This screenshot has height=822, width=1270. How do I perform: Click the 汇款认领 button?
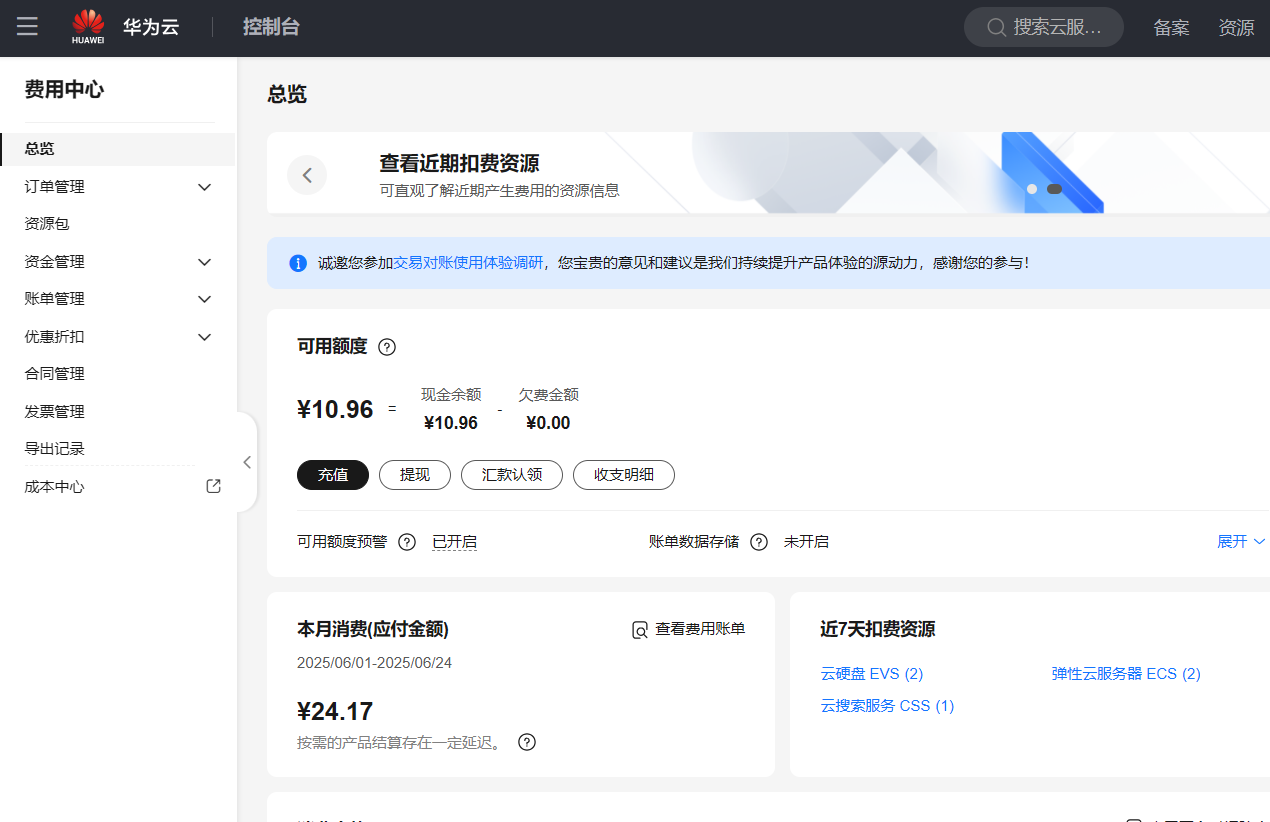(512, 475)
